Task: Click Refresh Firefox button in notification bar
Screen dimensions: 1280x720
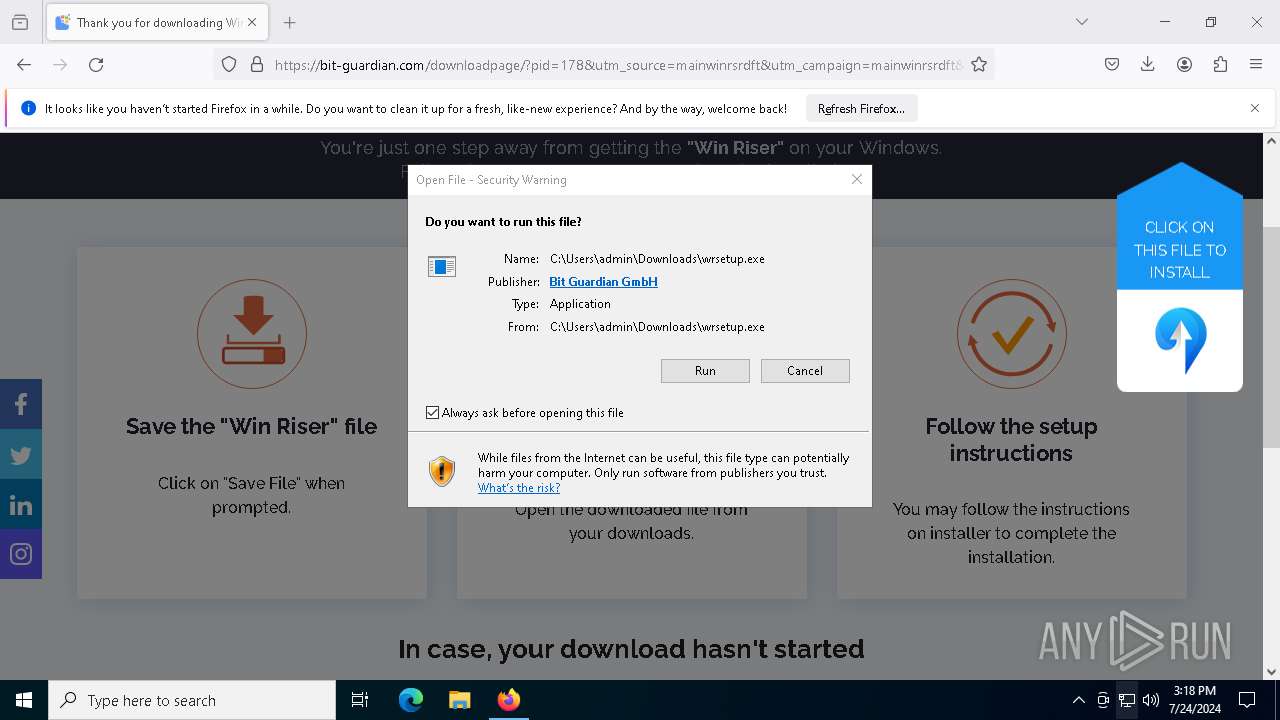Action: click(861, 109)
